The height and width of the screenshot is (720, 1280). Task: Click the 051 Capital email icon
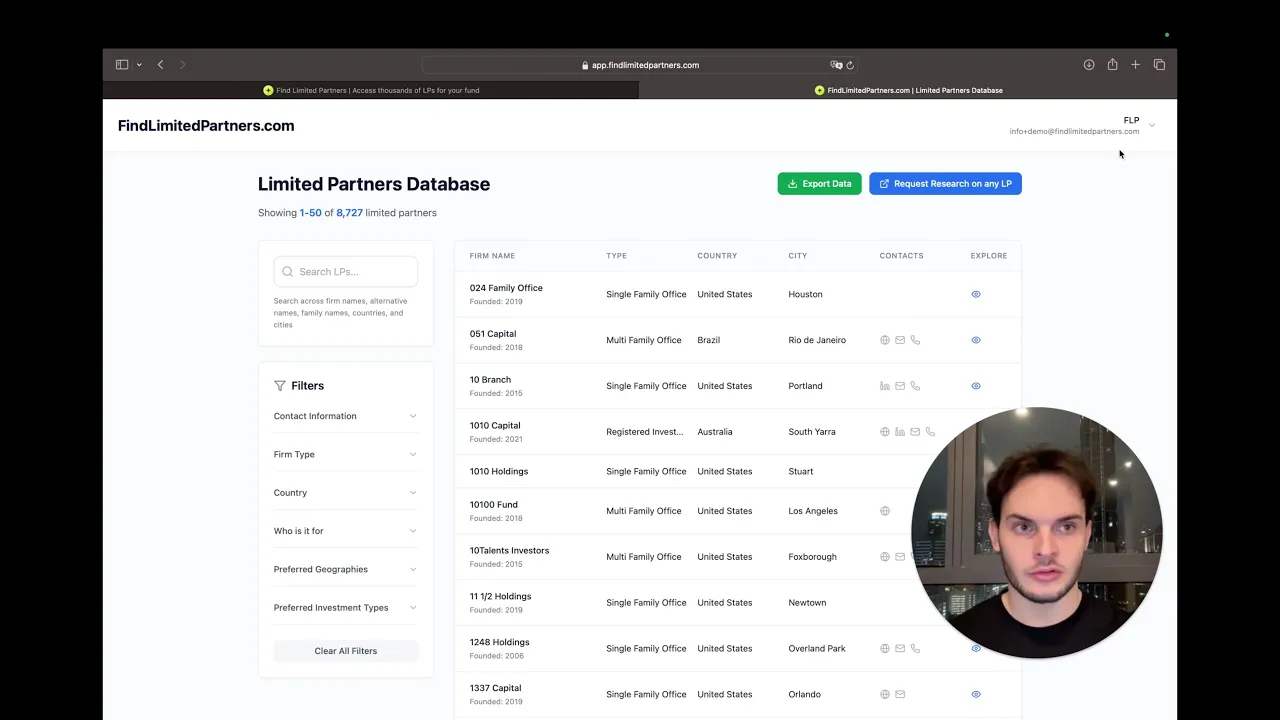pyautogui.click(x=900, y=340)
